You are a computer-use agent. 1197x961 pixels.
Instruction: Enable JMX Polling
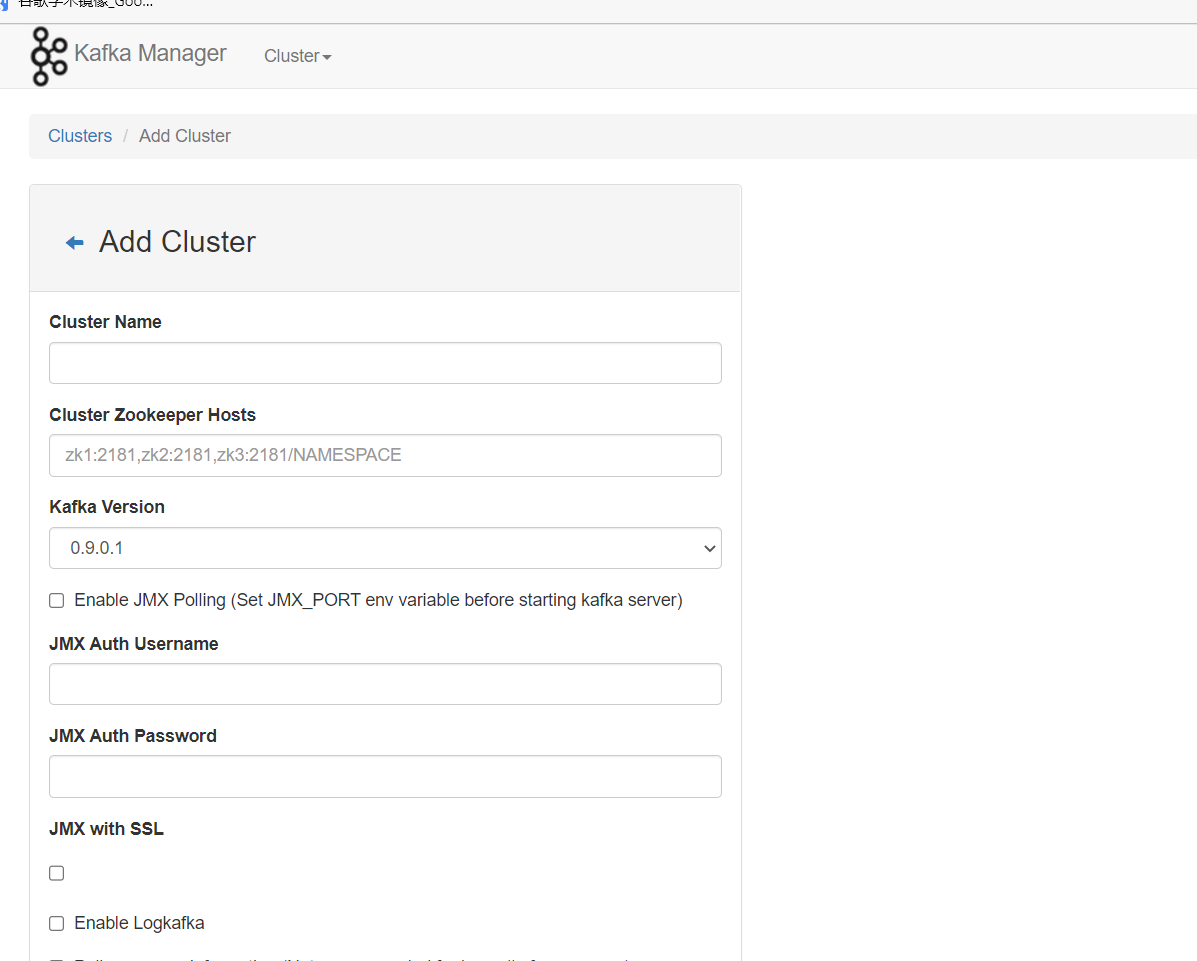(x=56, y=600)
